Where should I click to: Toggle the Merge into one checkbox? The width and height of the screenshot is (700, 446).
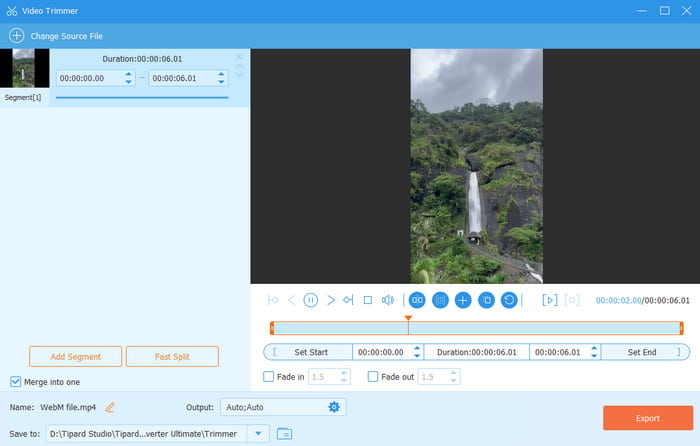click(x=16, y=382)
